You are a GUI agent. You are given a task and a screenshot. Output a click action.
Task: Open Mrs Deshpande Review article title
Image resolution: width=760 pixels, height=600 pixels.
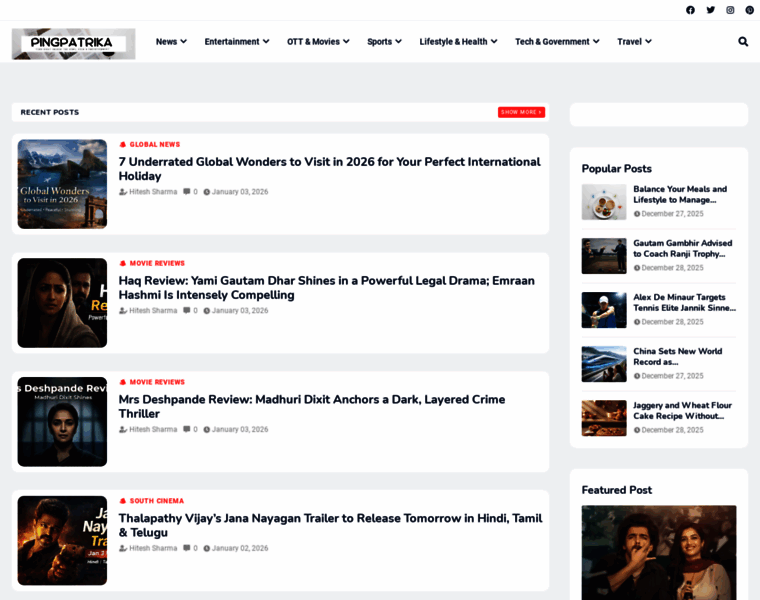tap(312, 407)
